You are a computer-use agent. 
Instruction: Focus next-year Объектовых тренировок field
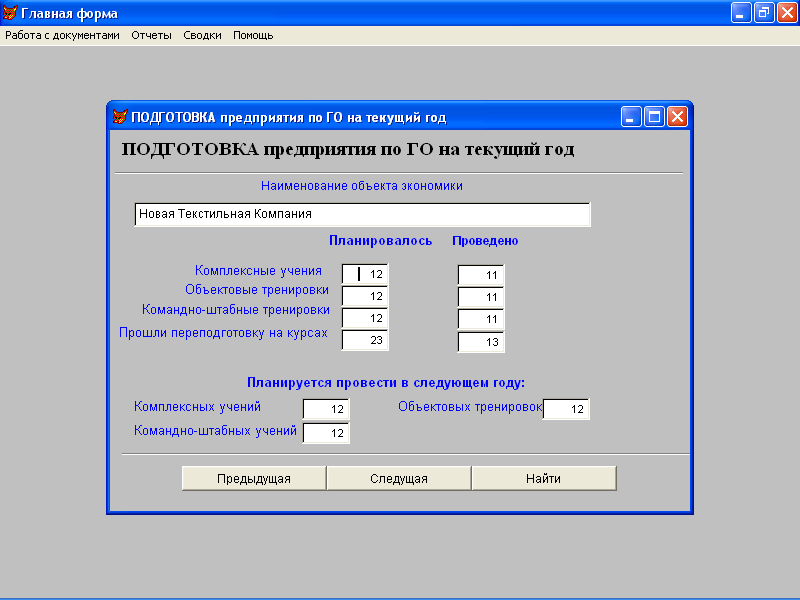point(566,409)
